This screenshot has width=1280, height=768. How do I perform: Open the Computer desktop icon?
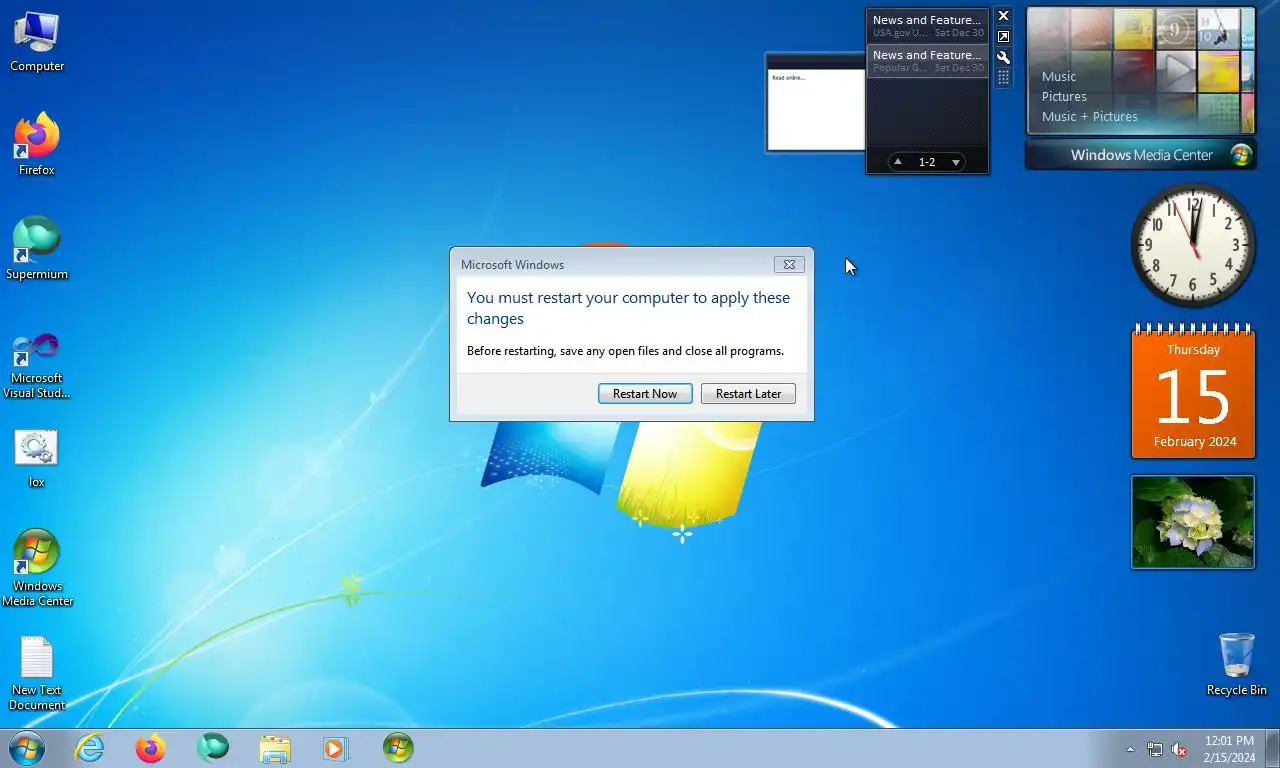[37, 42]
